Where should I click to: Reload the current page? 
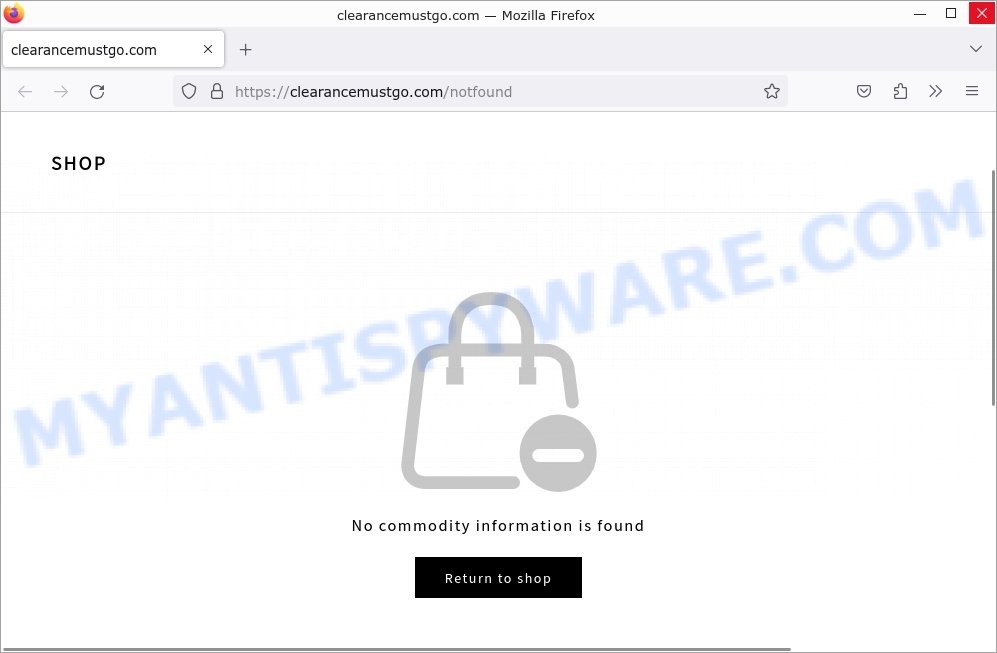97,92
